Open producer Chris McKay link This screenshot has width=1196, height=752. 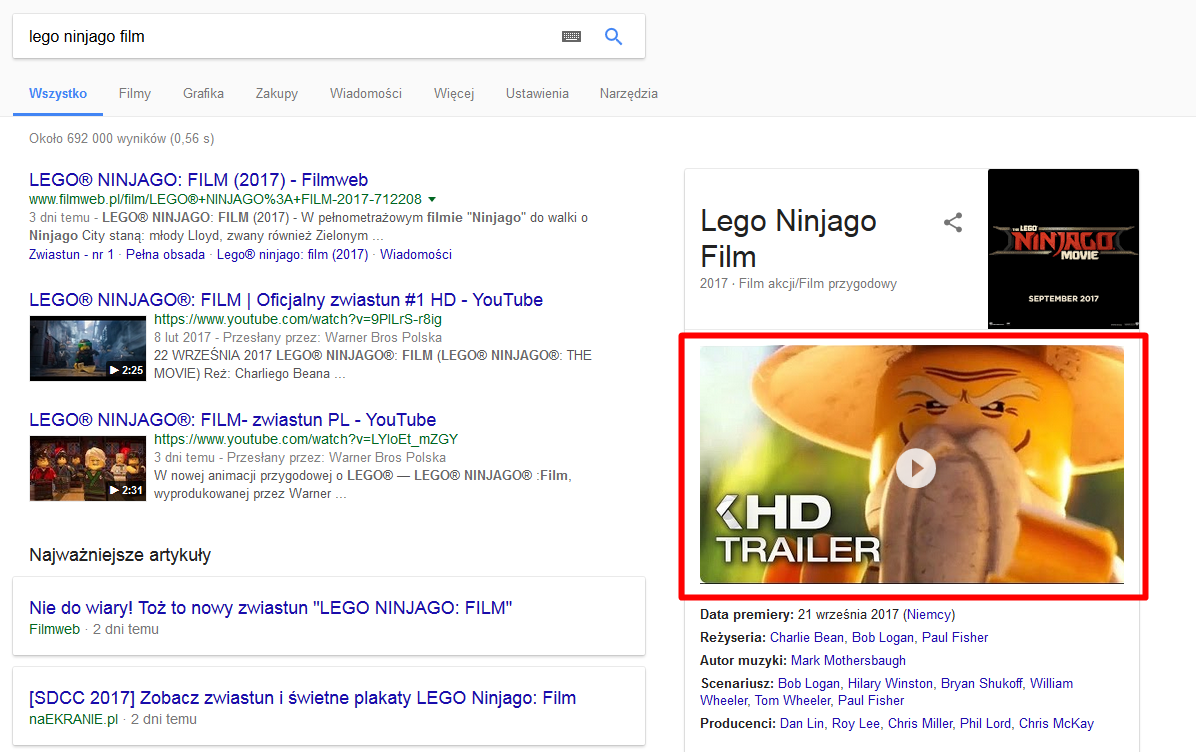click(x=1056, y=723)
